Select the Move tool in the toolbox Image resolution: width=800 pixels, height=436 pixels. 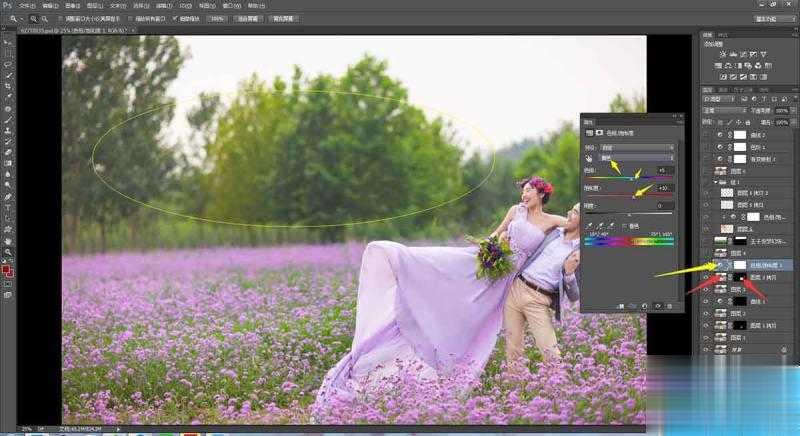8,42
